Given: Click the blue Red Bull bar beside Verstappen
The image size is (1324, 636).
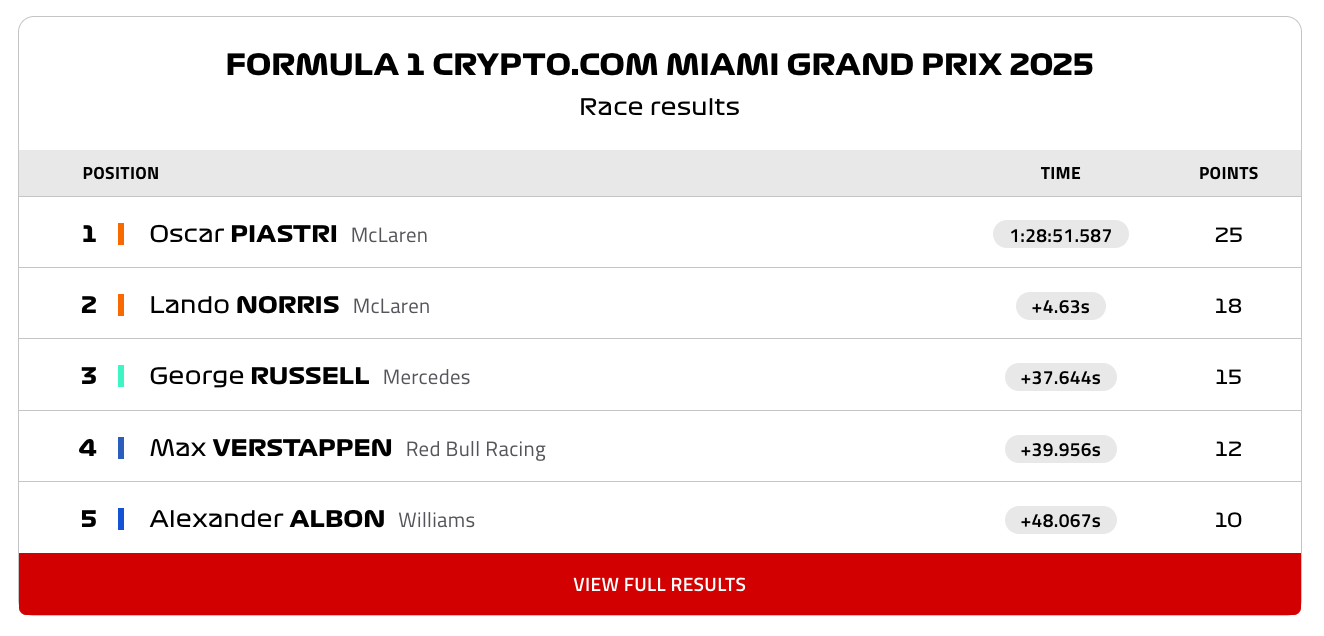Looking at the screenshot, I should (x=121, y=448).
